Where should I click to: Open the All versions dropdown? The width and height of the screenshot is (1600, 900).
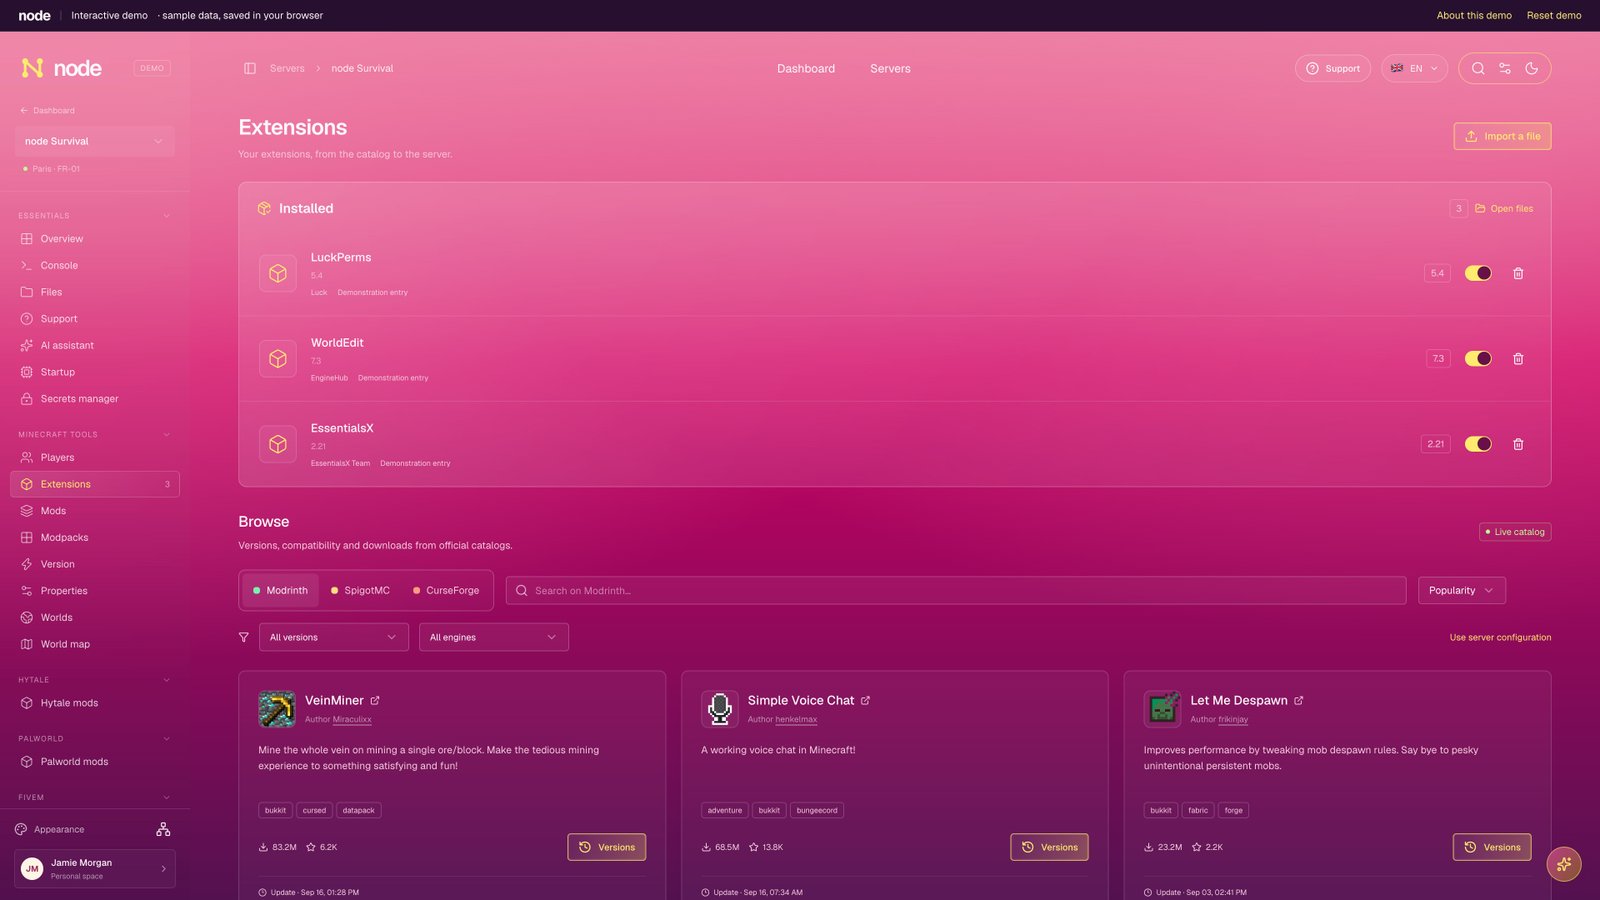coord(333,637)
